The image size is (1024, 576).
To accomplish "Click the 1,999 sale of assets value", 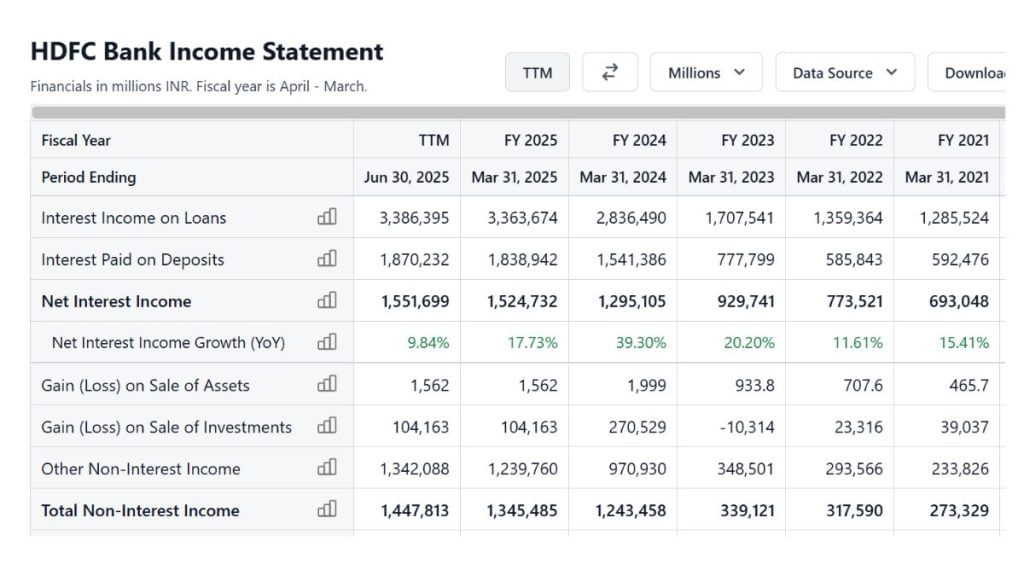I will [x=647, y=385].
